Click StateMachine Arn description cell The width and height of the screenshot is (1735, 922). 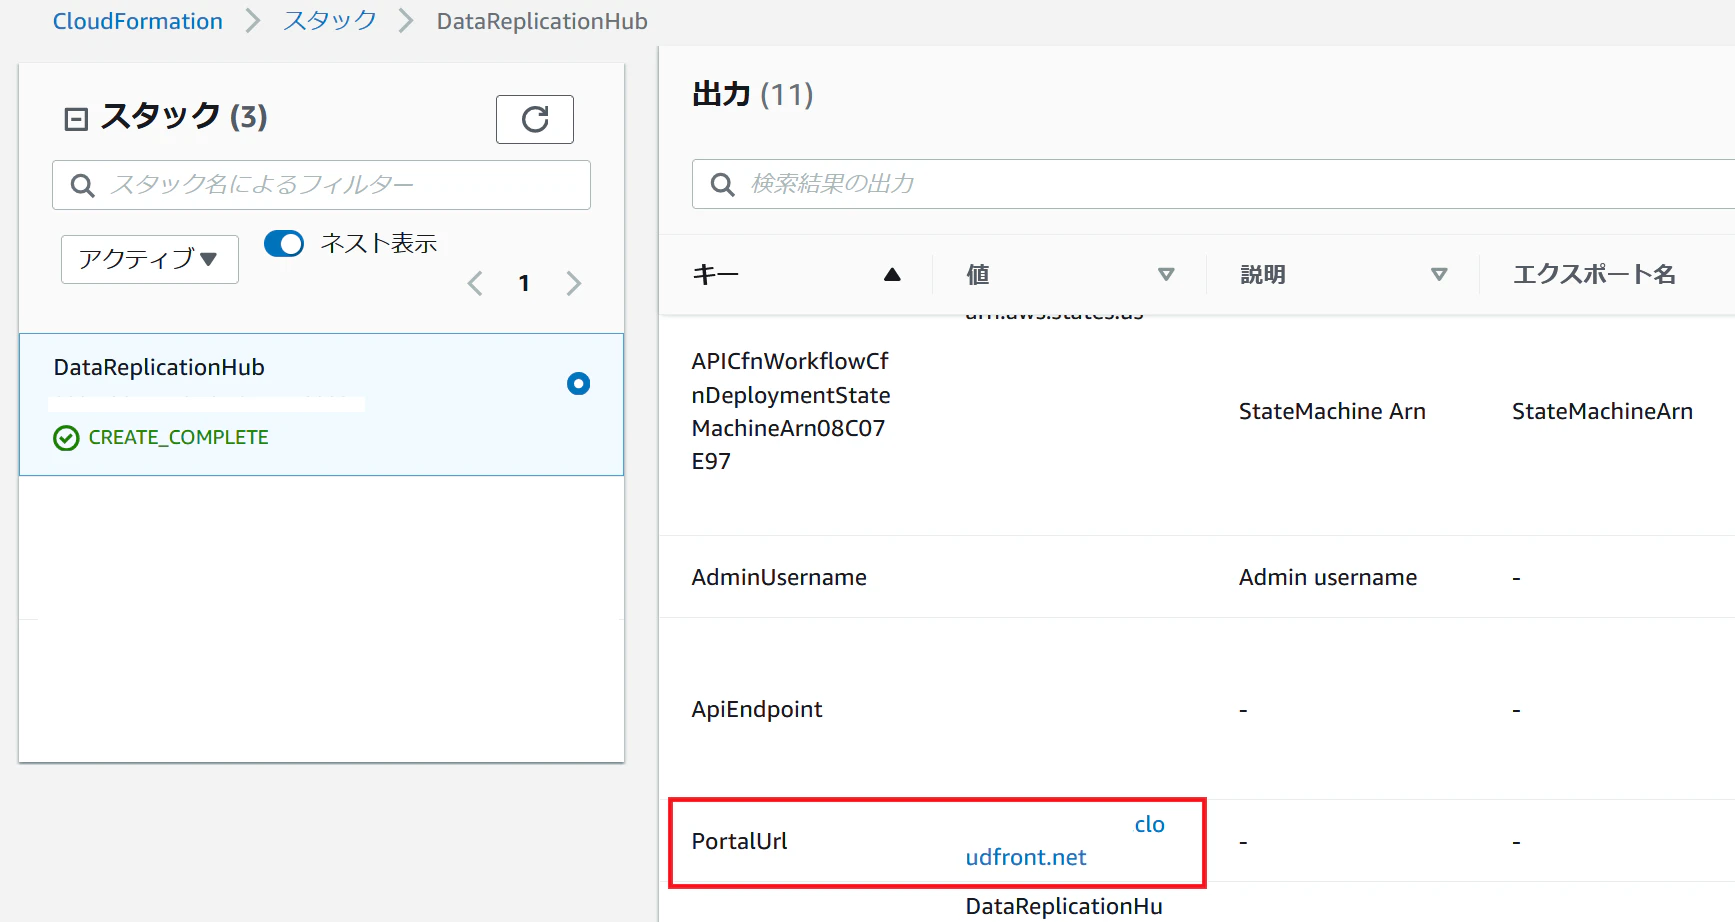[x=1332, y=411]
